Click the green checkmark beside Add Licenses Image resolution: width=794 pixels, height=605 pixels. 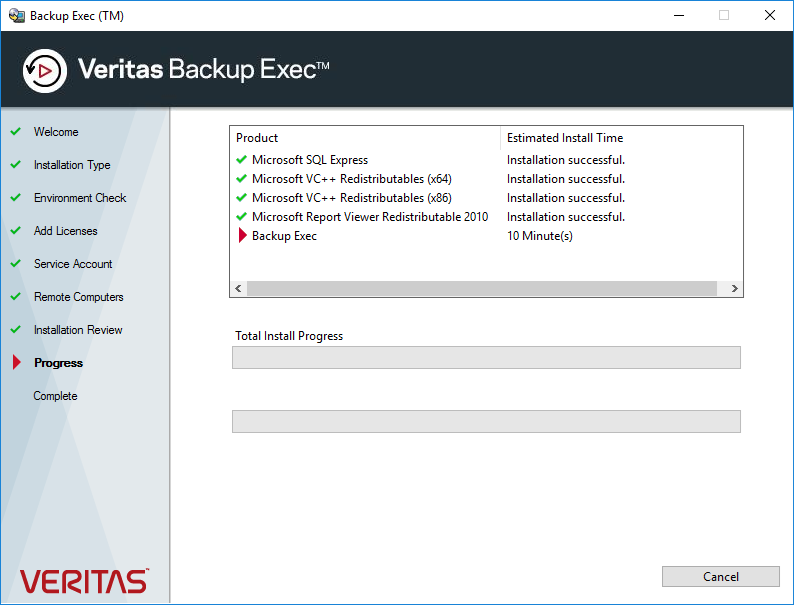click(x=16, y=230)
